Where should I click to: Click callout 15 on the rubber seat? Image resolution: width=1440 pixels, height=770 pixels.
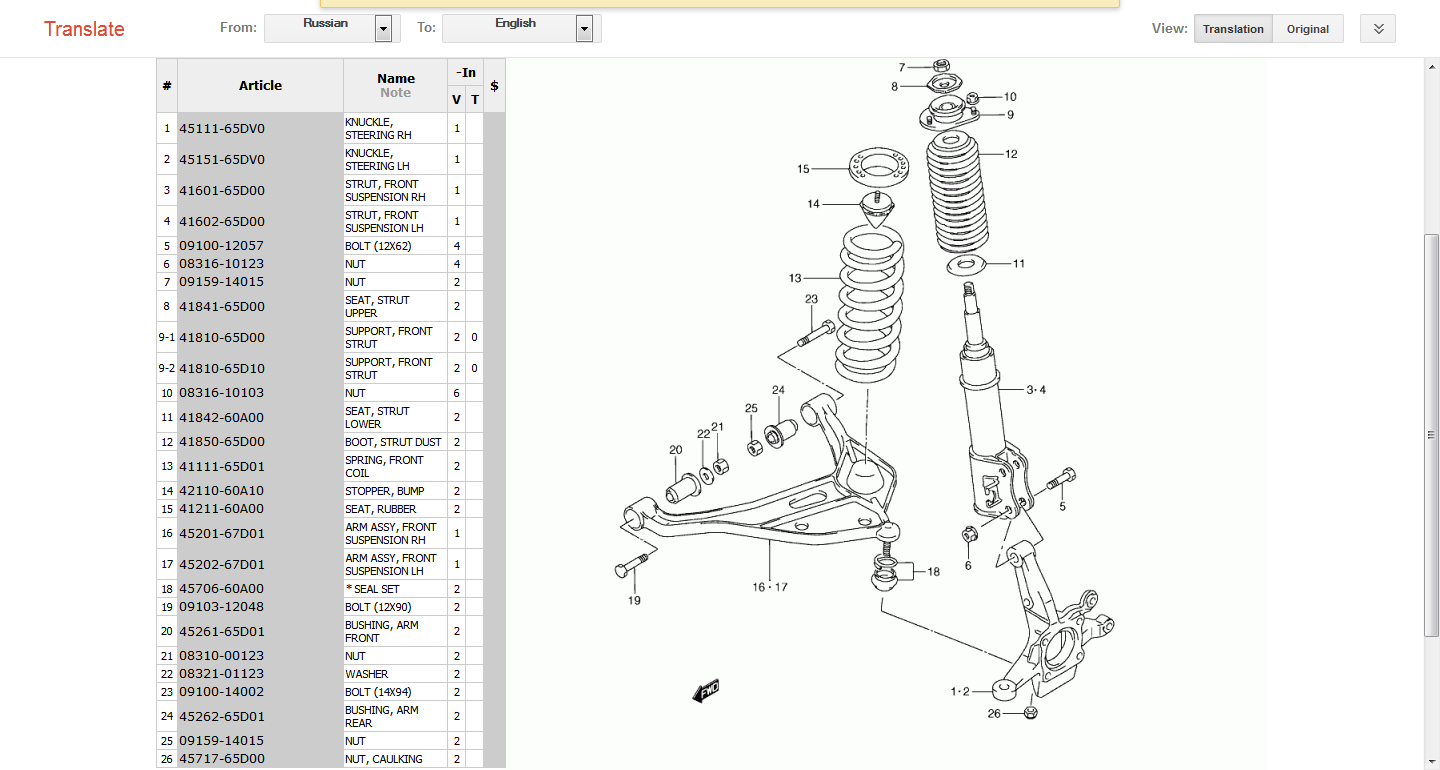[x=803, y=169]
